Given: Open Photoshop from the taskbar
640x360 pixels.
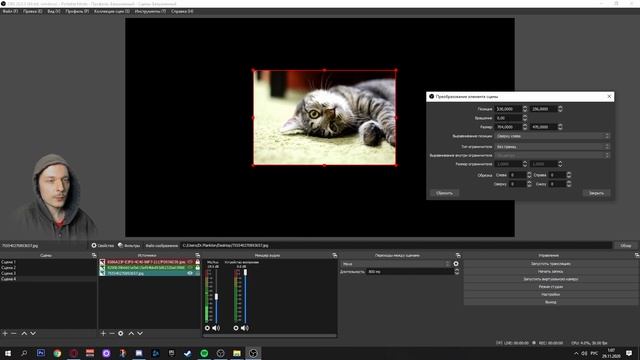Looking at the screenshot, I should click(x=41, y=353).
